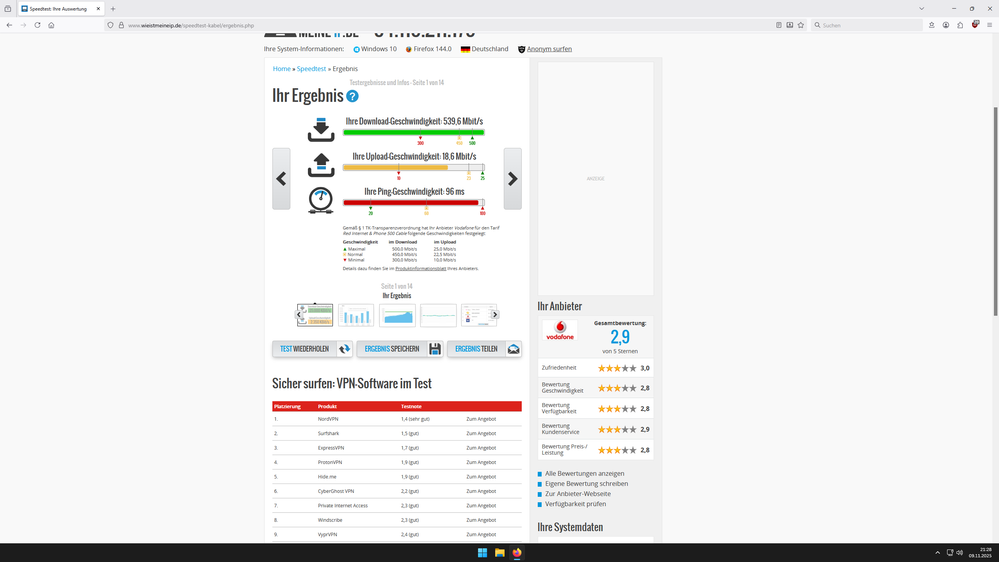Click the Suchen search field
This screenshot has height=562, width=999.
tap(866, 25)
